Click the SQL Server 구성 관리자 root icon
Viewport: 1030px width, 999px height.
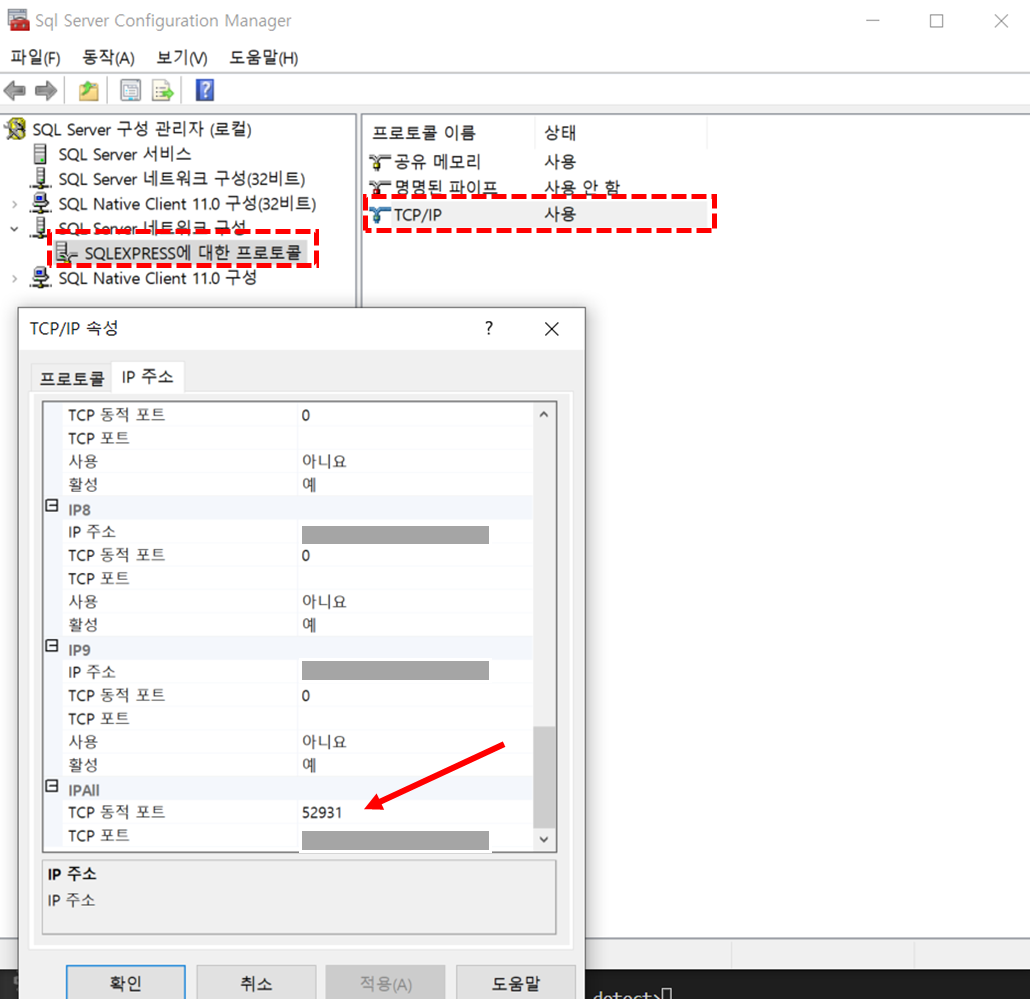pos(16,129)
